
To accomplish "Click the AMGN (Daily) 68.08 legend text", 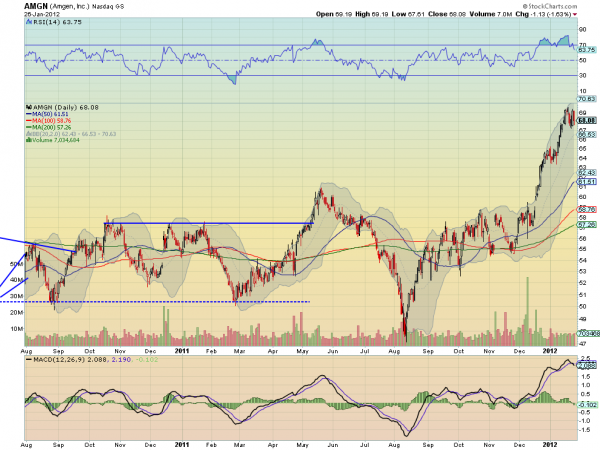I will 65,108.
